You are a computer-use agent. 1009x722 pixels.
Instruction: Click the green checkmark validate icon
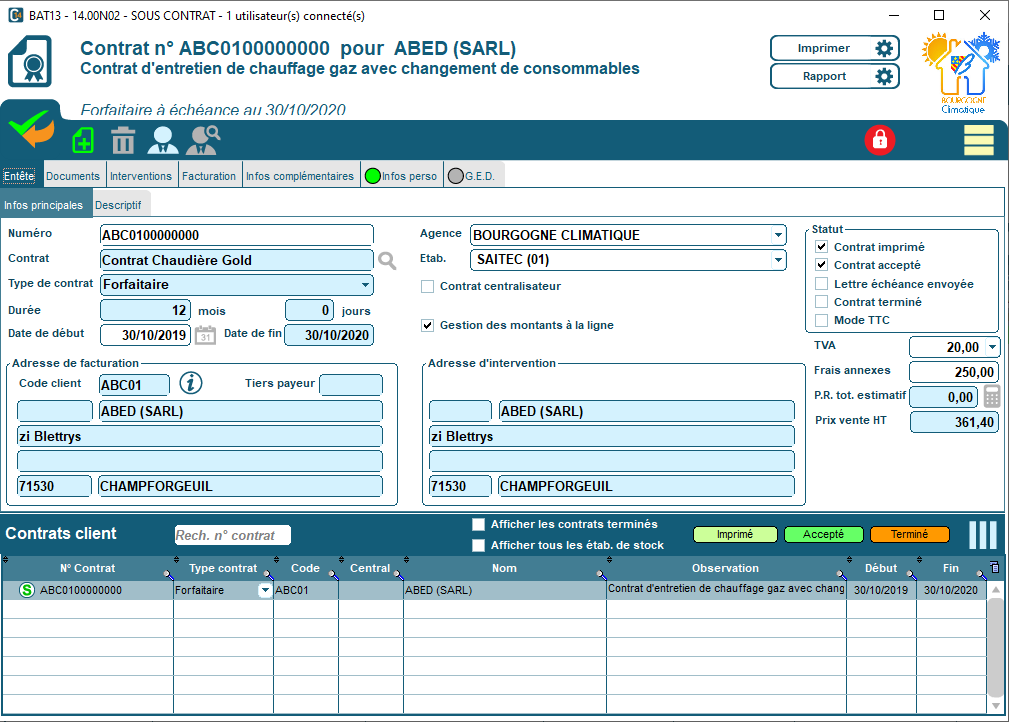(31, 130)
